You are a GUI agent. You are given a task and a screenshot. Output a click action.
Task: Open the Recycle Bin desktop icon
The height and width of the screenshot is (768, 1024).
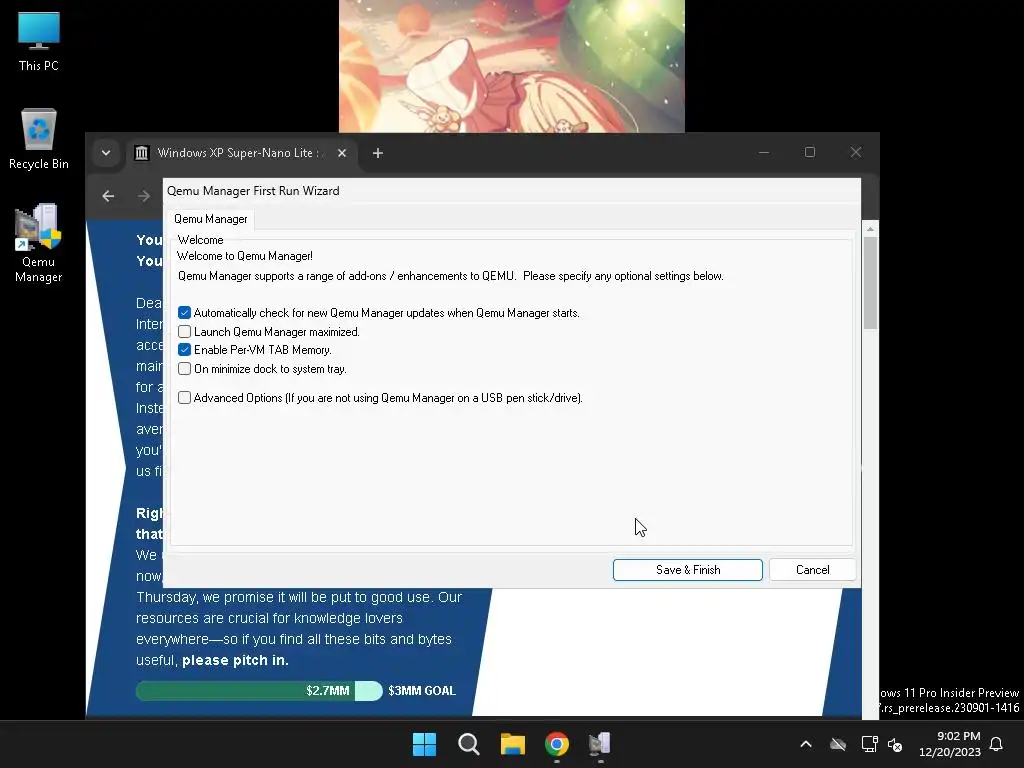point(39,139)
